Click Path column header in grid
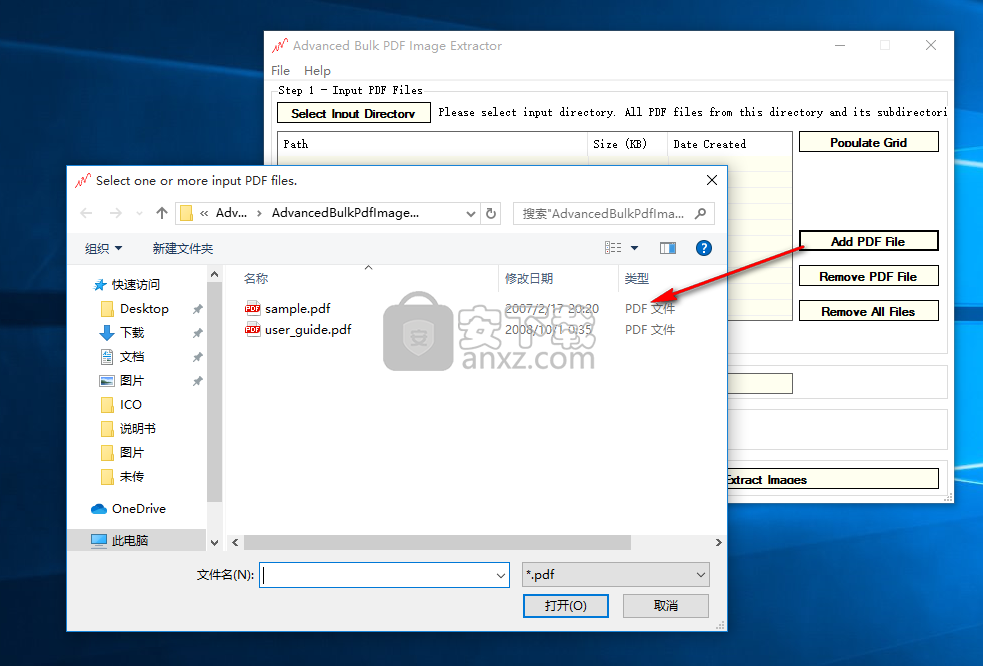983x666 pixels. pos(432,144)
